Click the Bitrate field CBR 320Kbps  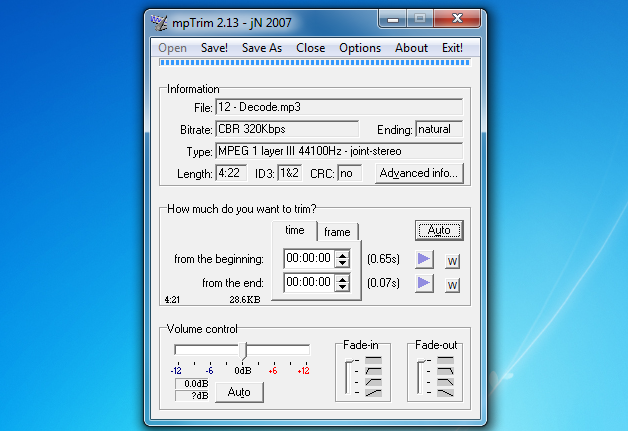coord(287,129)
